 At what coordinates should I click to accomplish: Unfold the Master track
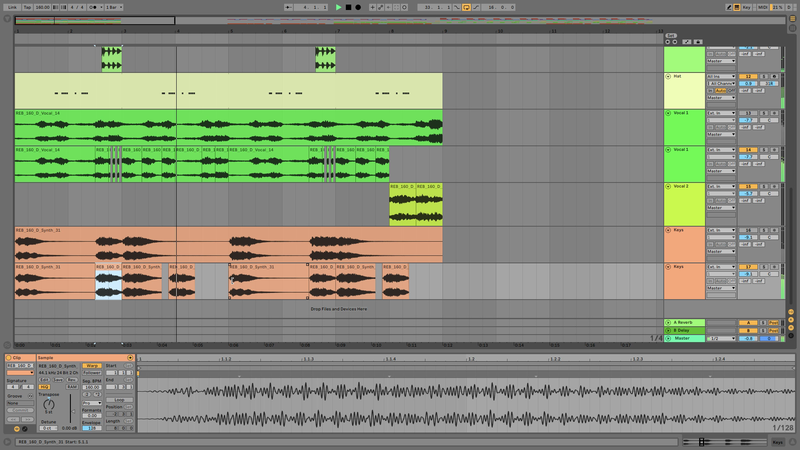tap(668, 338)
